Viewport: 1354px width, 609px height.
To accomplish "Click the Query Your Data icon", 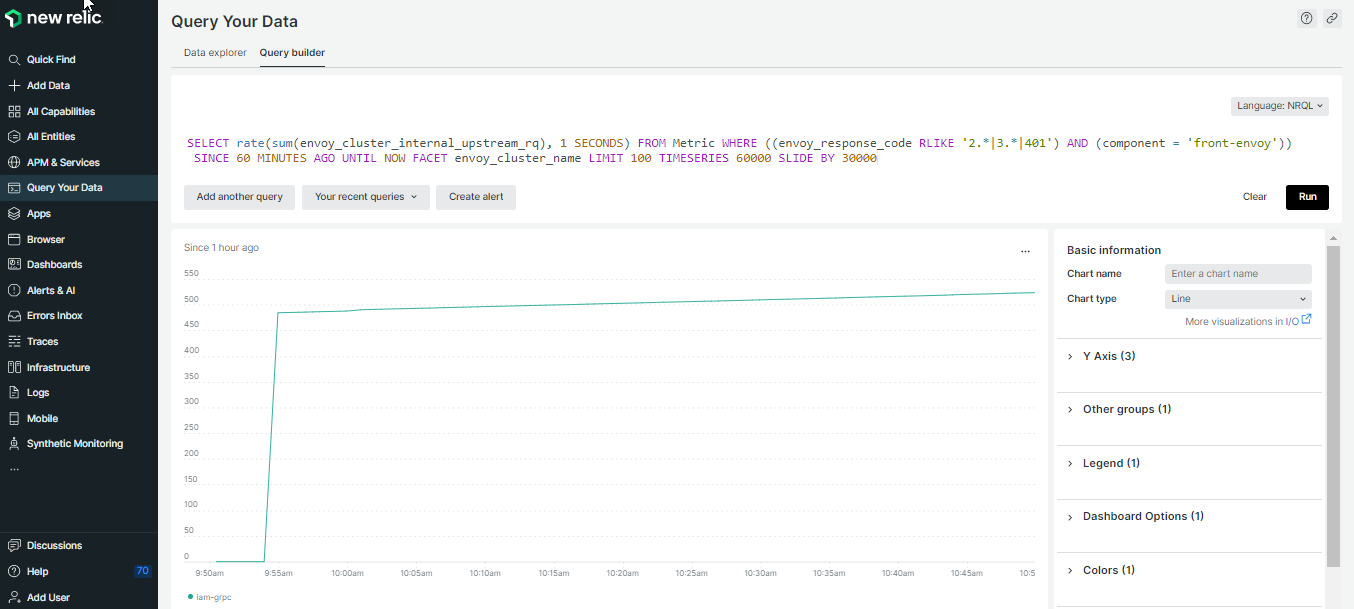I will click(x=14, y=188).
